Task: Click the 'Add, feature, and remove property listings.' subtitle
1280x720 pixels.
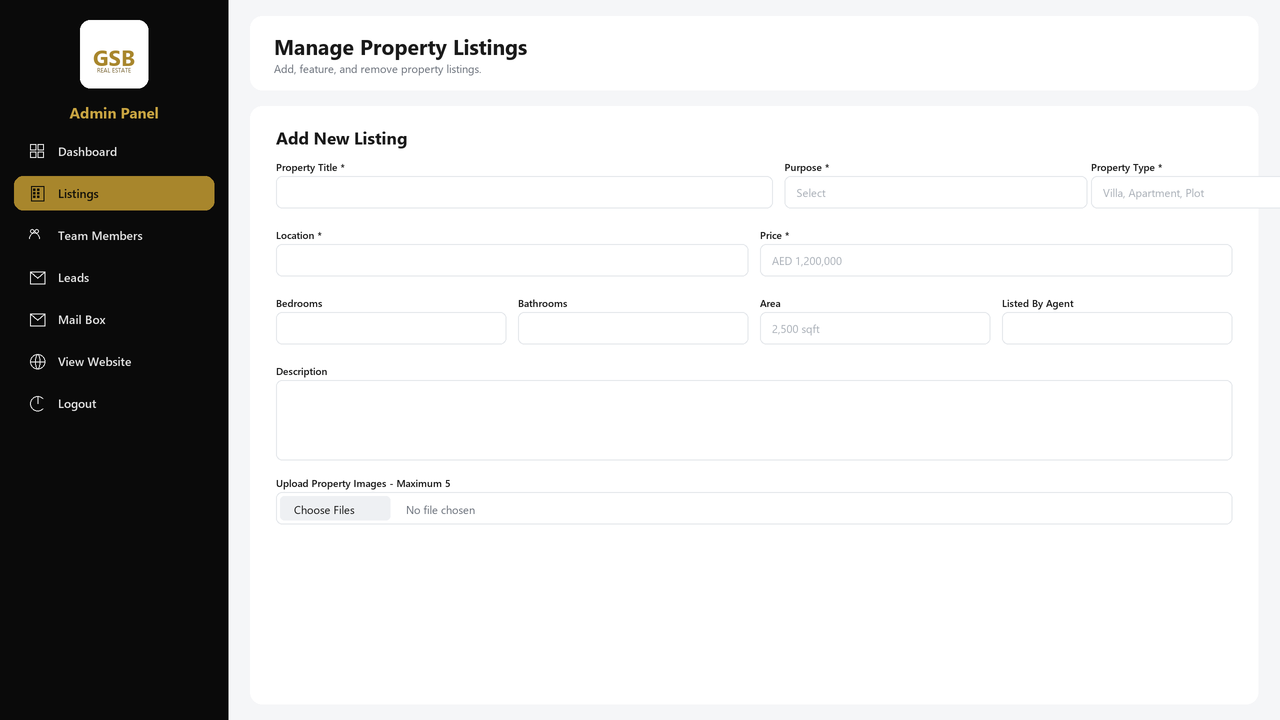Action: [x=377, y=70]
